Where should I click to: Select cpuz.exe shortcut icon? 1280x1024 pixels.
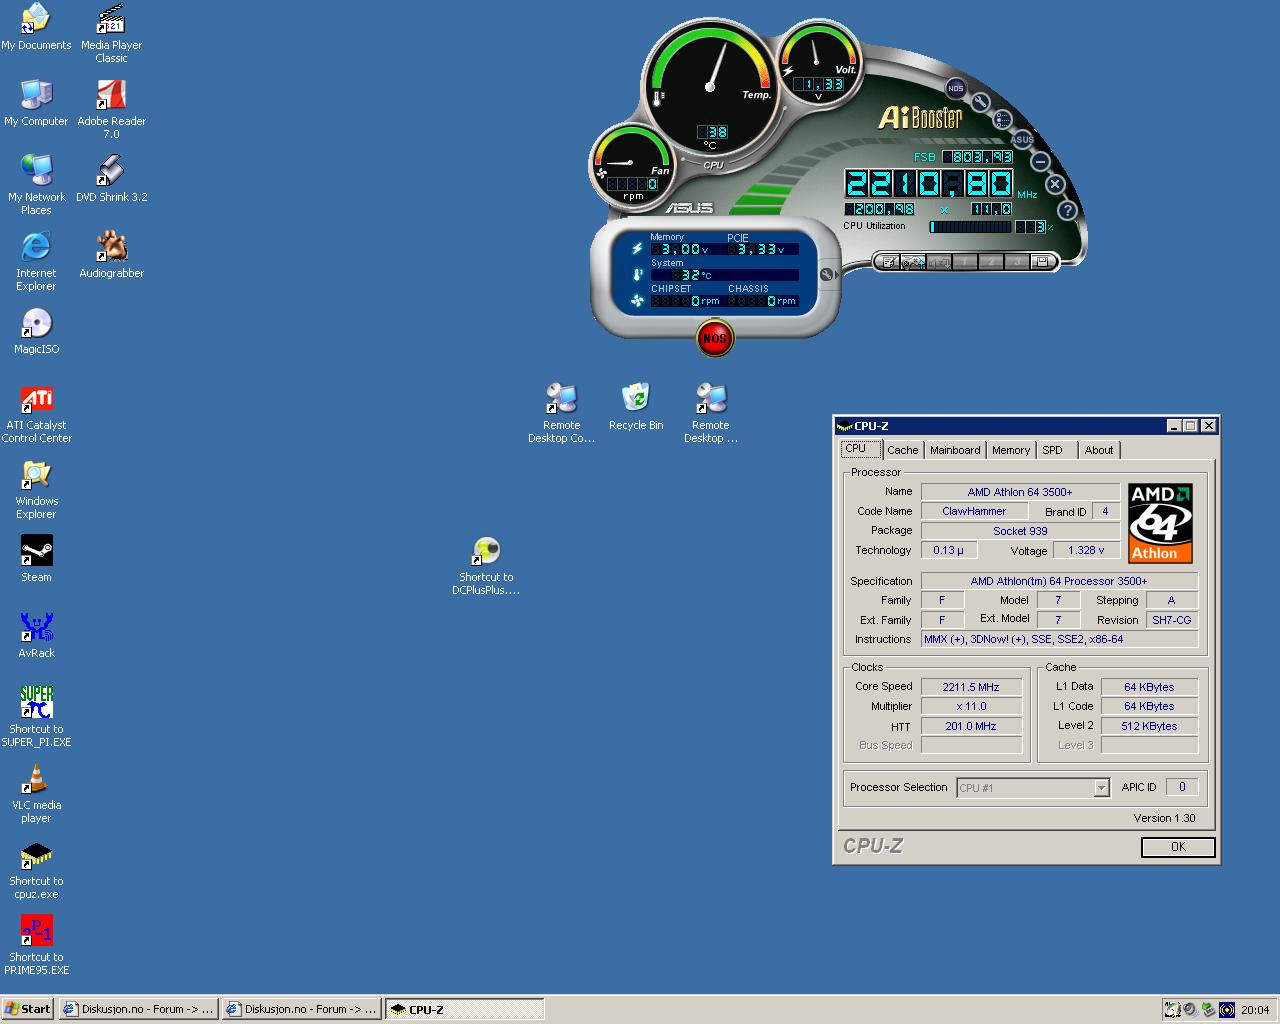coord(36,869)
